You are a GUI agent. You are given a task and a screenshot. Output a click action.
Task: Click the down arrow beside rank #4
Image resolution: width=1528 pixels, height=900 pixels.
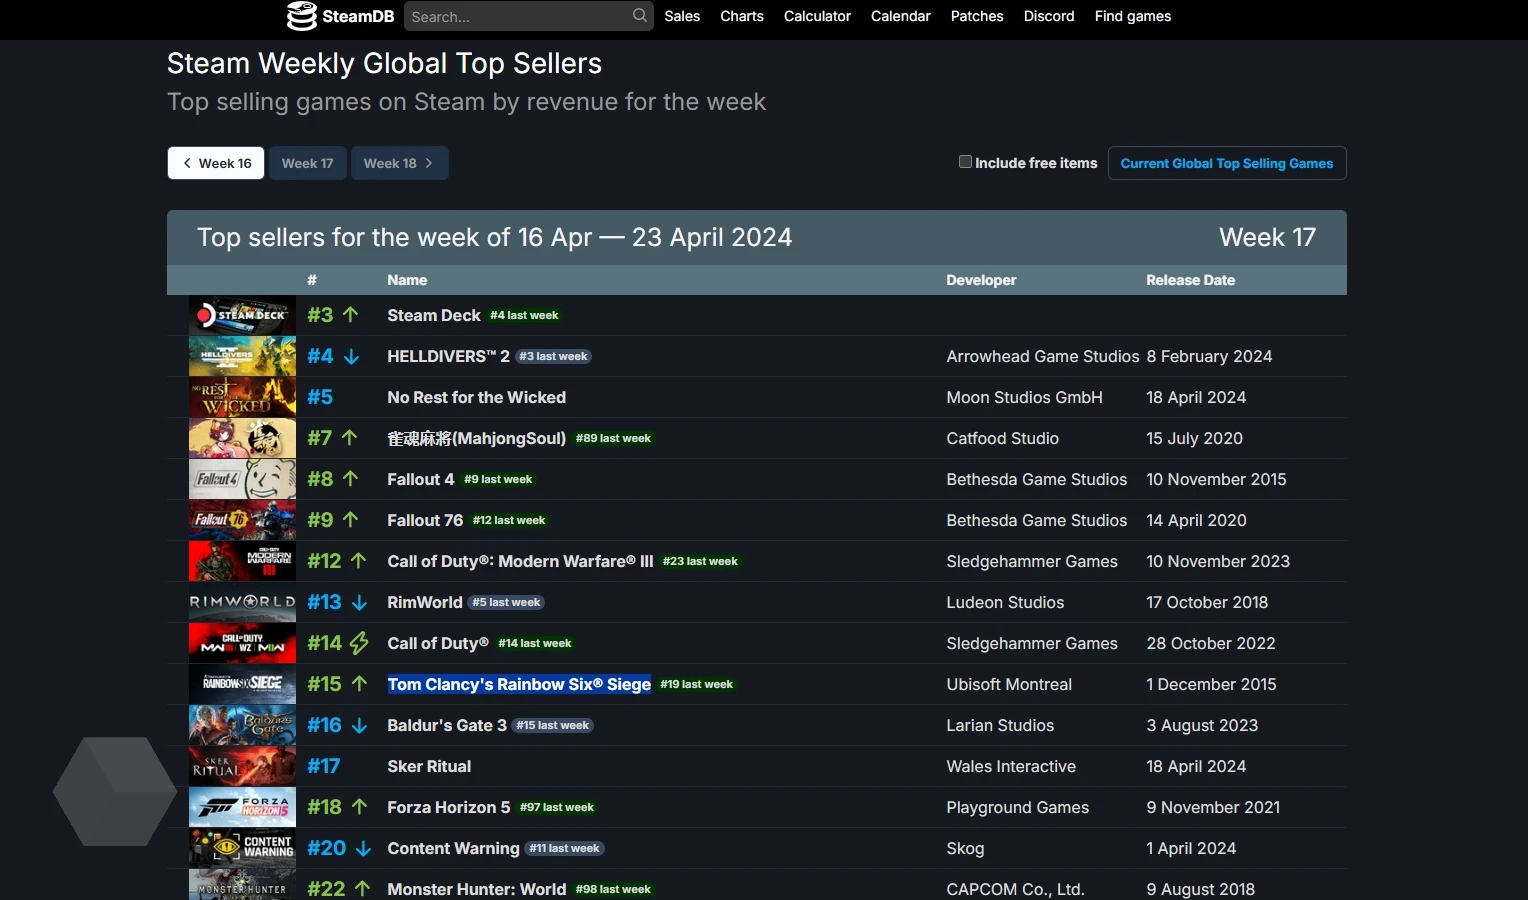tap(352, 356)
